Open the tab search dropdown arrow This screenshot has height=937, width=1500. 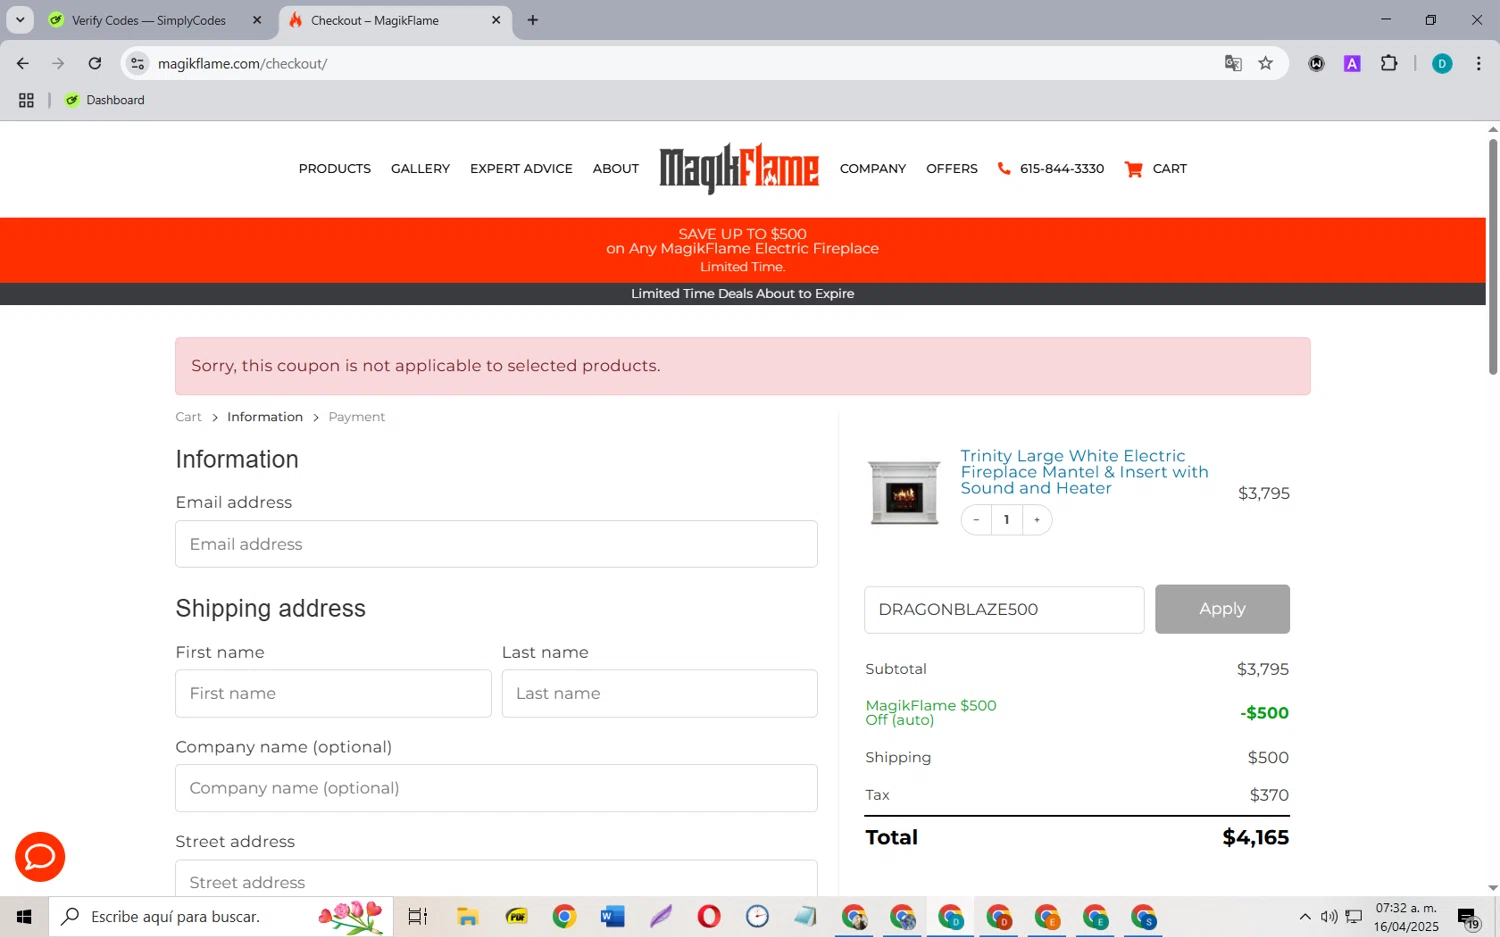[x=19, y=20]
